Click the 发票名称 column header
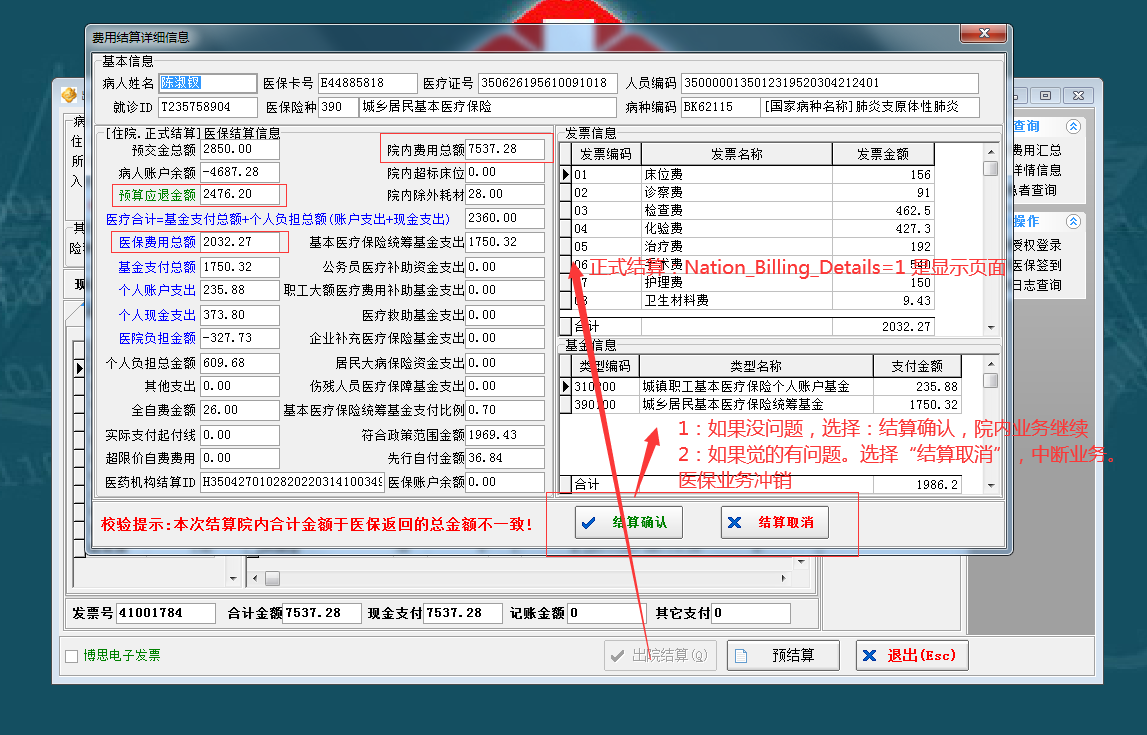The height and width of the screenshot is (735, 1147). click(737, 154)
